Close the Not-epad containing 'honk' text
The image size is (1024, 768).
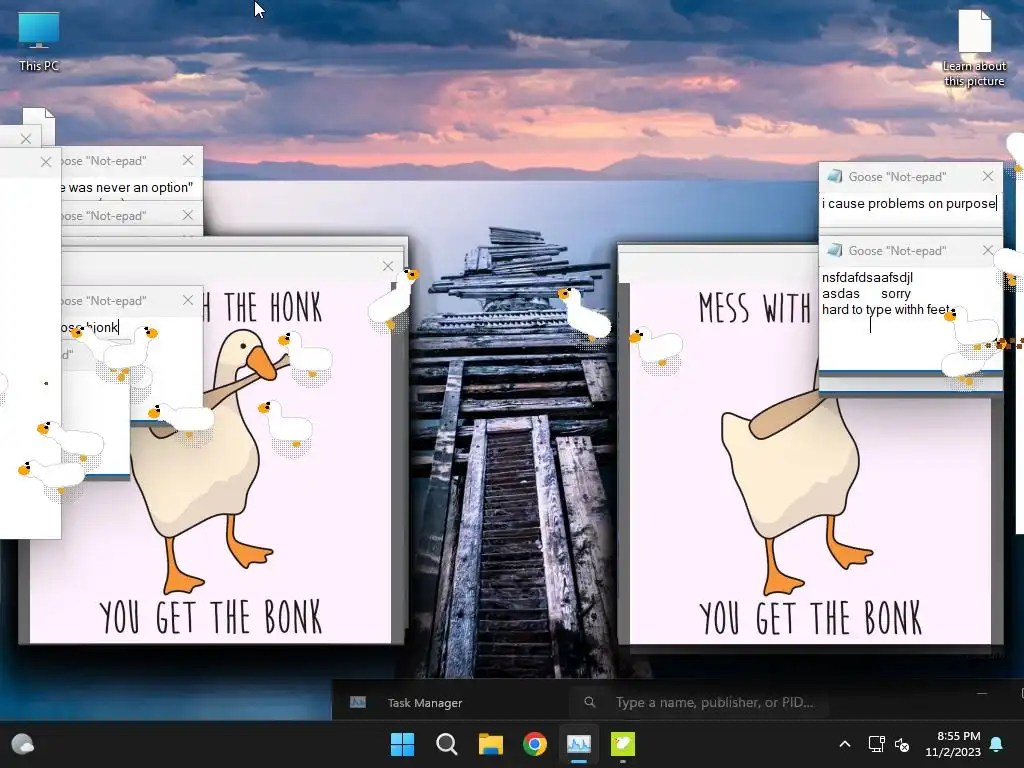coord(188,300)
